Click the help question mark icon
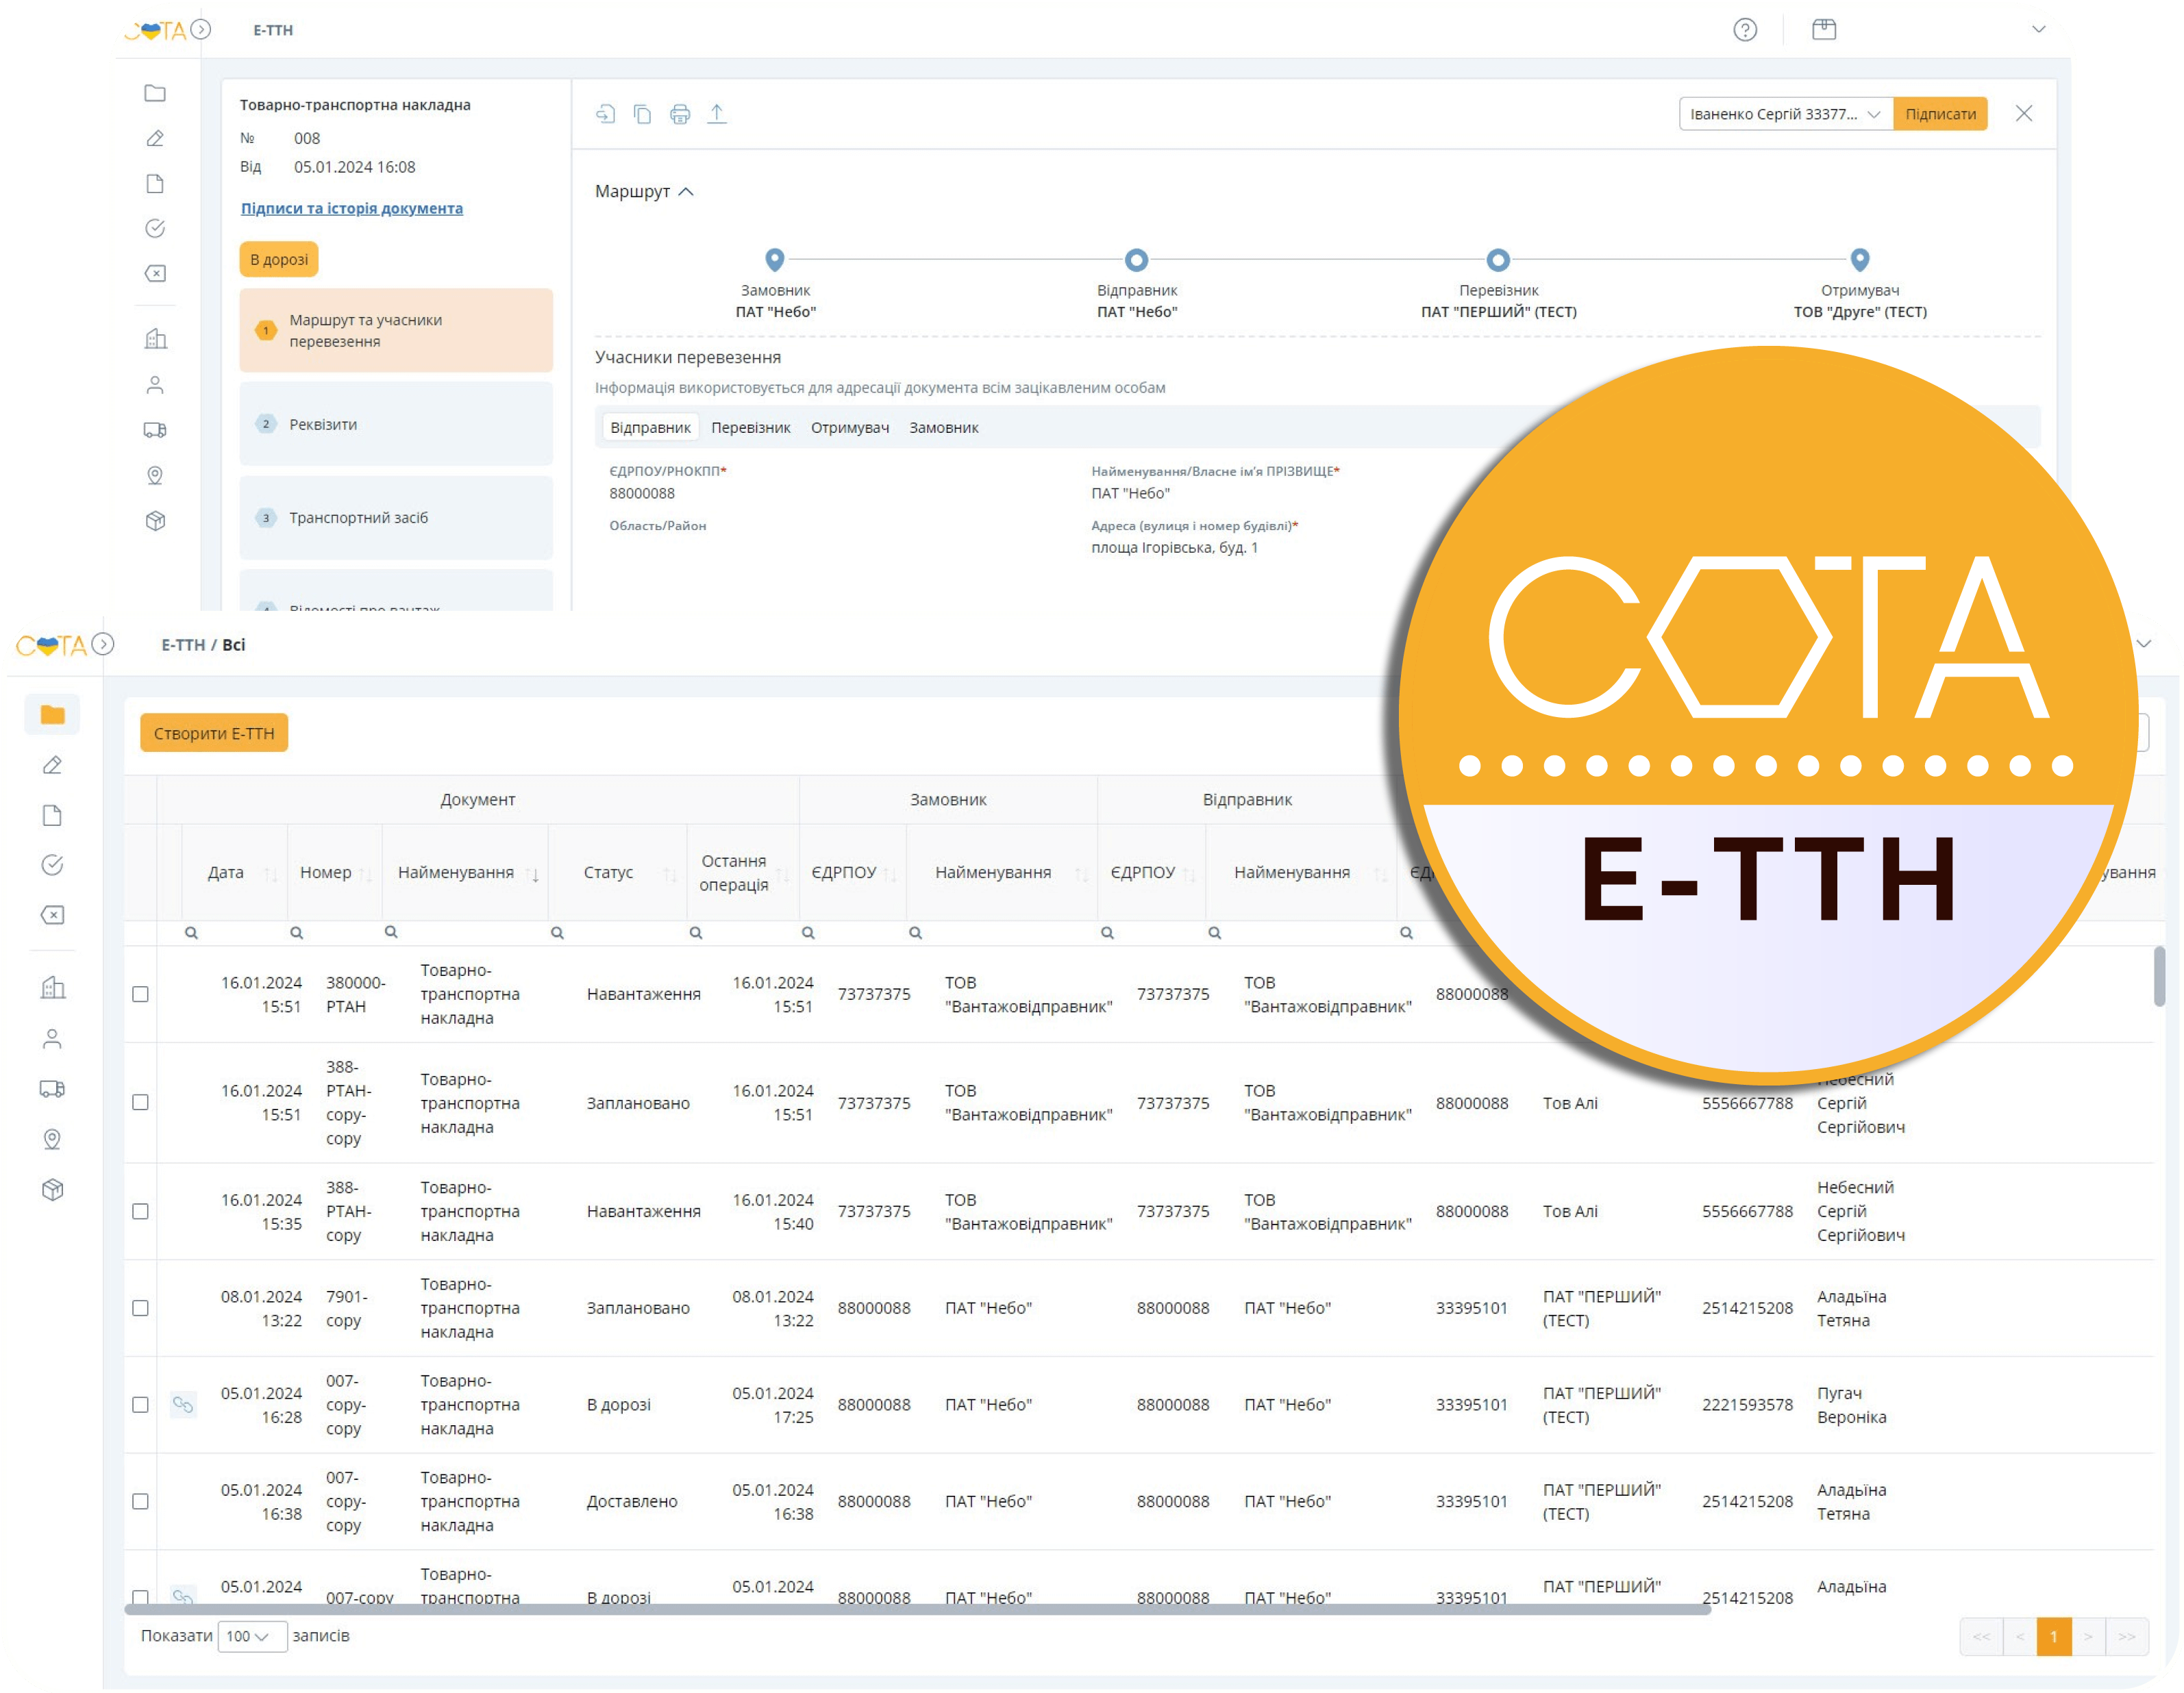The image size is (2184, 1693). tap(1745, 30)
